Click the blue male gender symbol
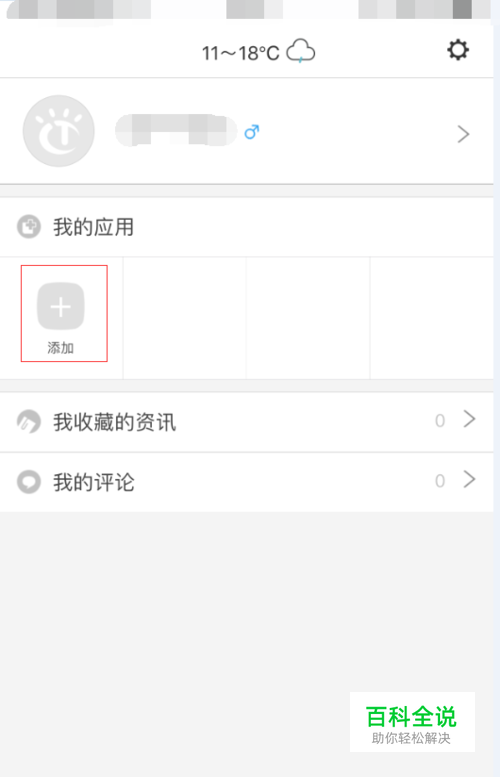Viewport: 500px width, 777px height. click(252, 132)
